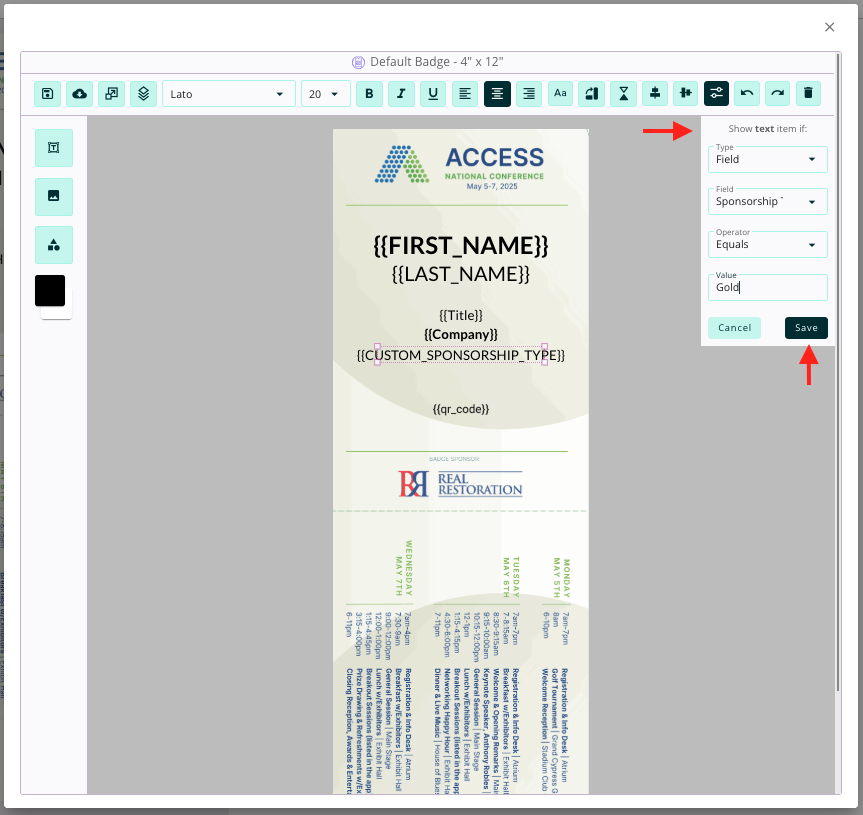Select the {{CUSTOM_SPONSORSHIP_TYPE}} text item
Image resolution: width=863 pixels, height=815 pixels.
[461, 355]
